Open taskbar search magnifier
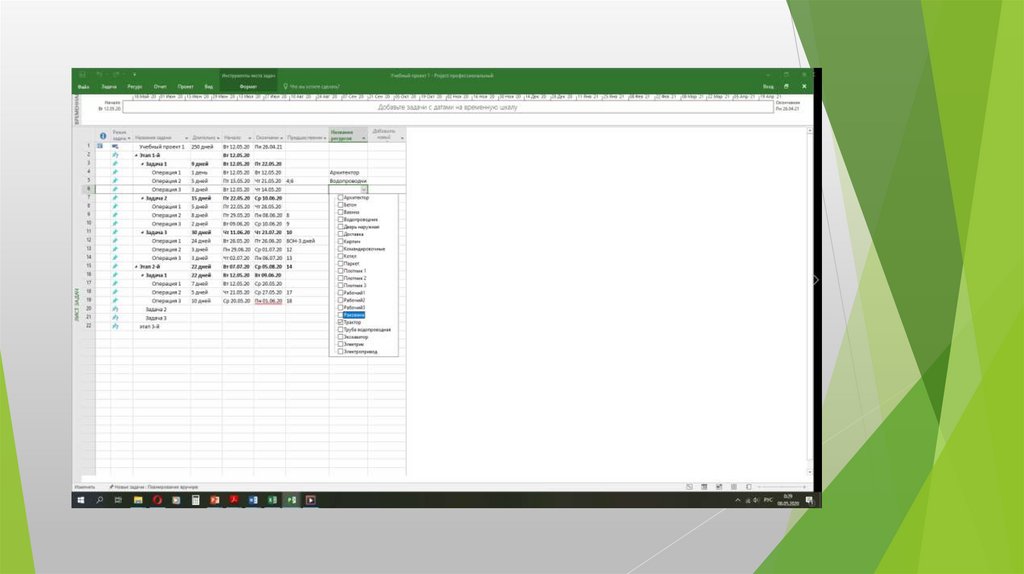1024x574 pixels. tap(100, 500)
